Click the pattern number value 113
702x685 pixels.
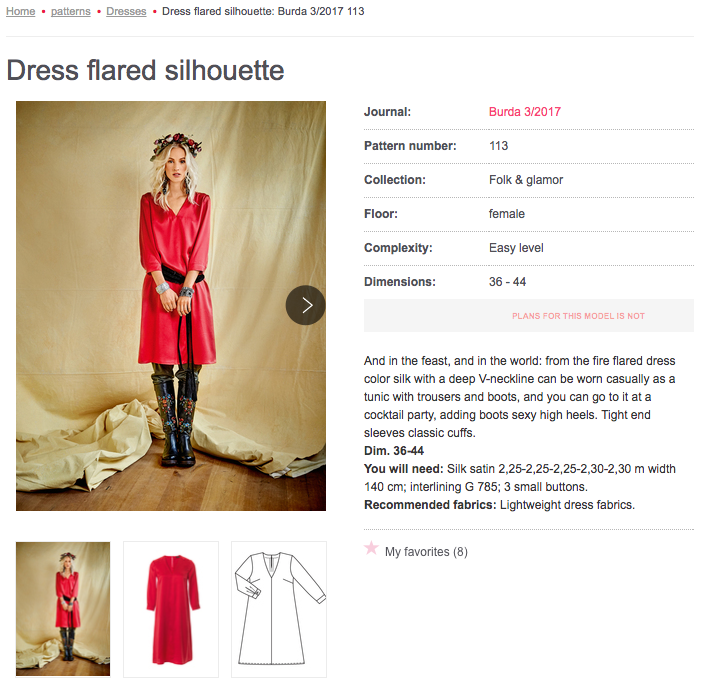point(499,146)
